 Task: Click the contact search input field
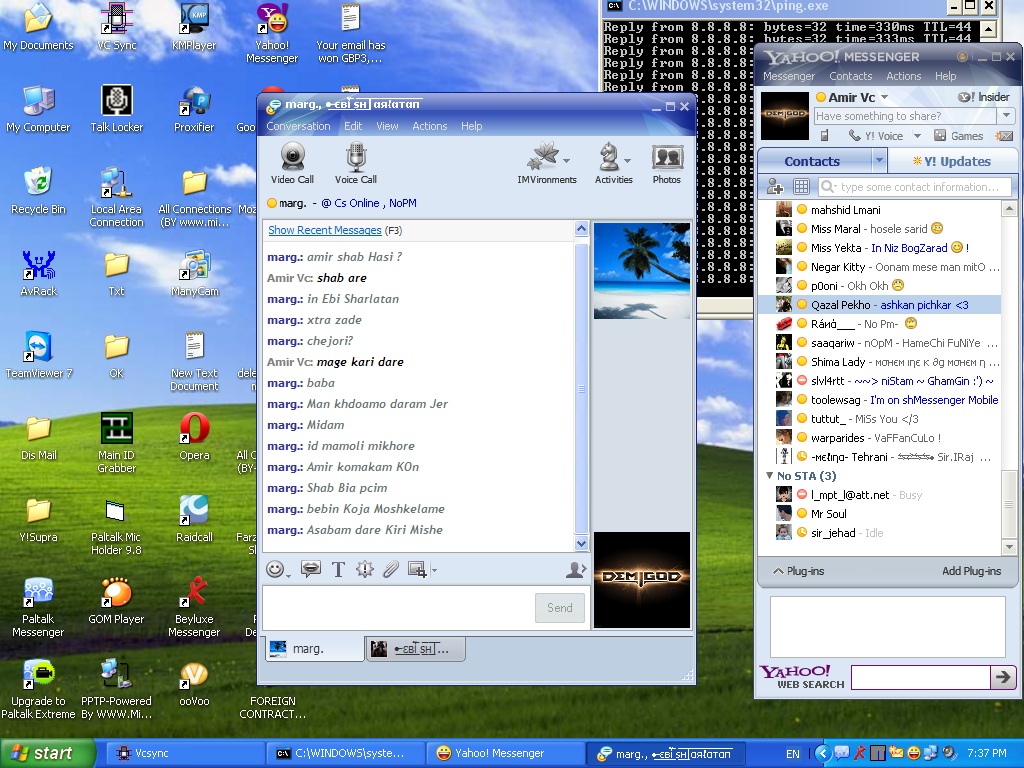pyautogui.click(x=914, y=187)
